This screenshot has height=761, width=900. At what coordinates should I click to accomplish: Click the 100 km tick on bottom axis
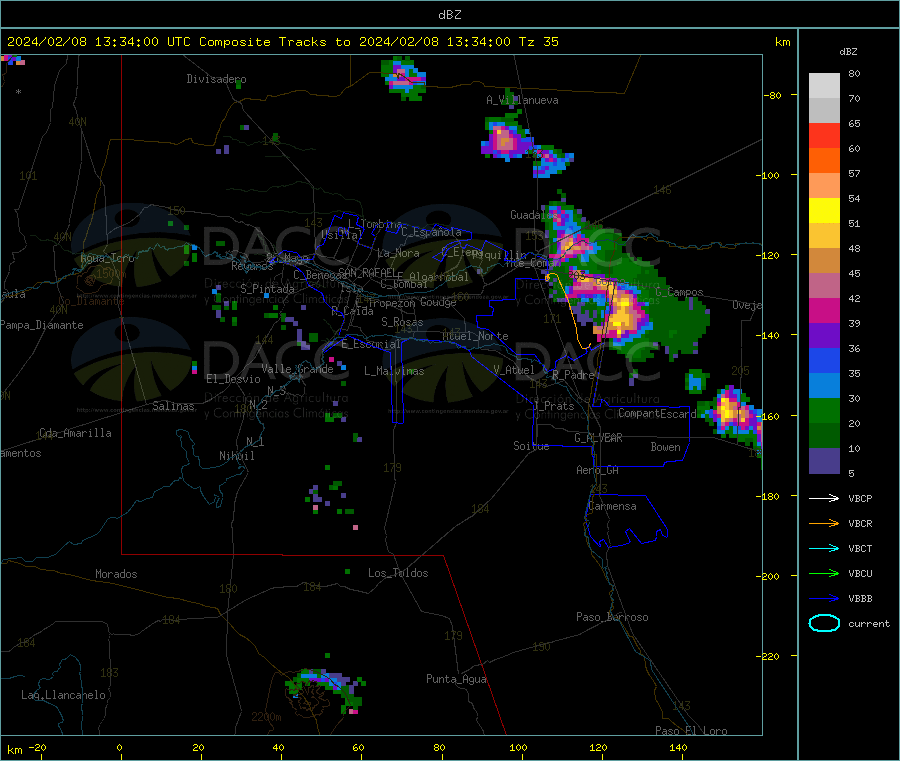coord(518,747)
